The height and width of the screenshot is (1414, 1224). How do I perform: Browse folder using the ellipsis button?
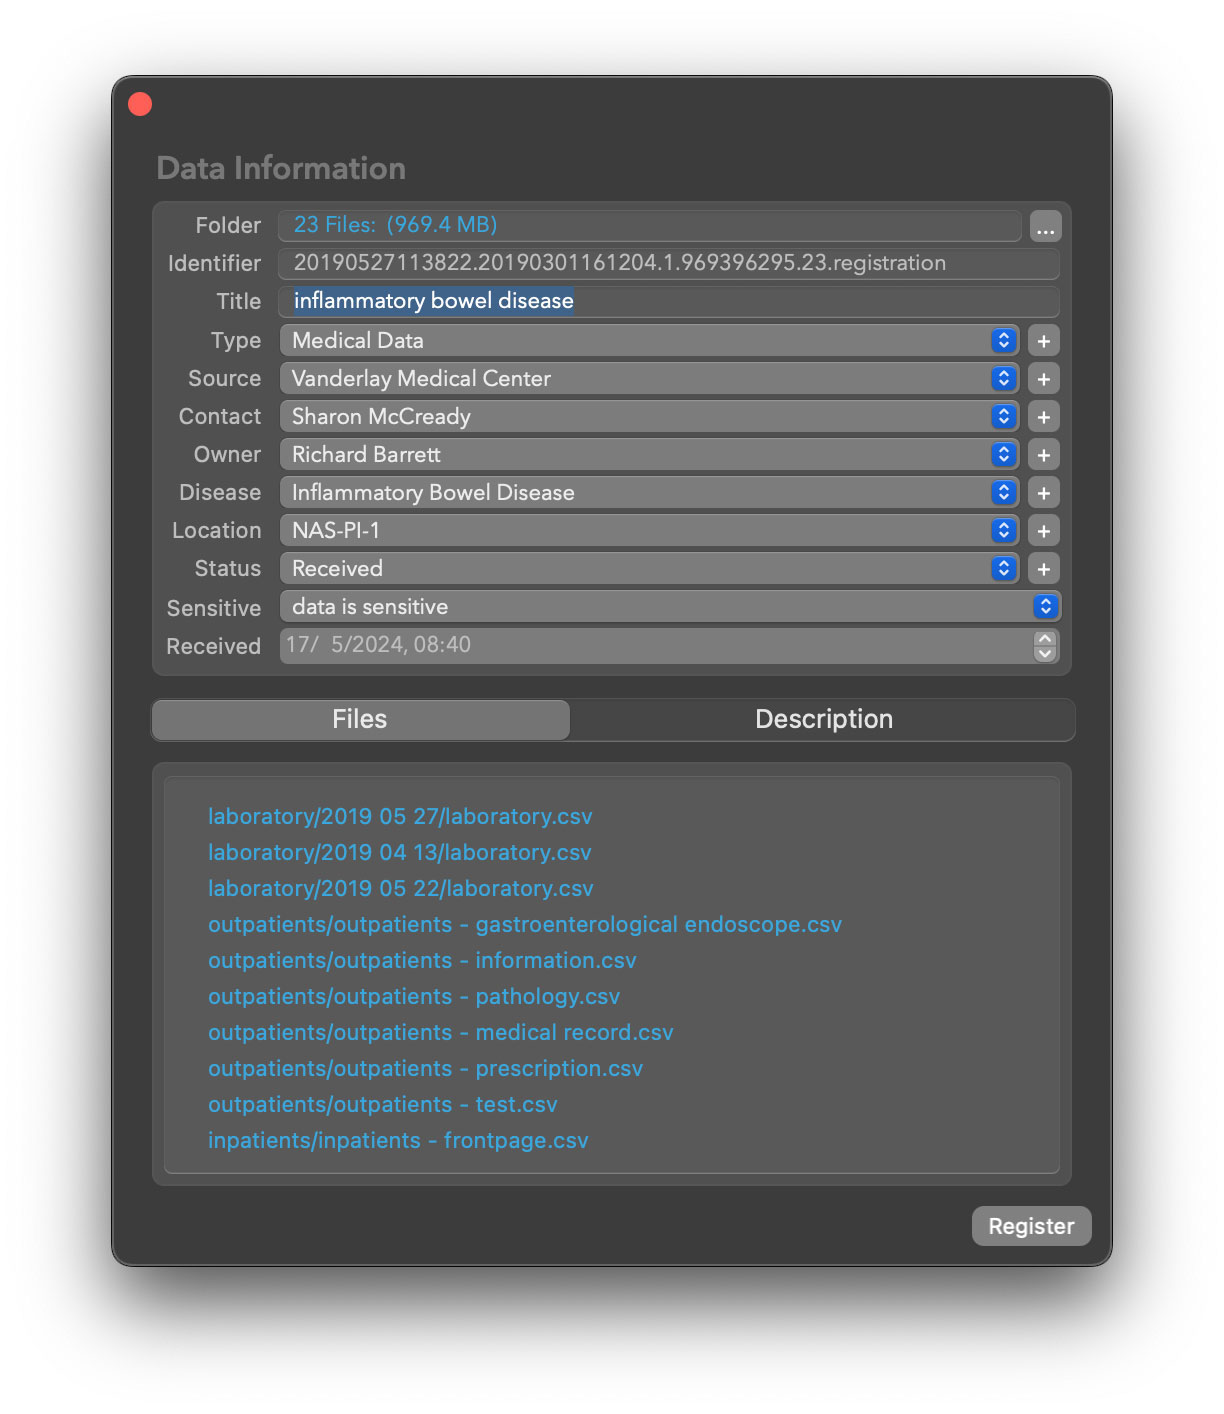click(x=1045, y=227)
